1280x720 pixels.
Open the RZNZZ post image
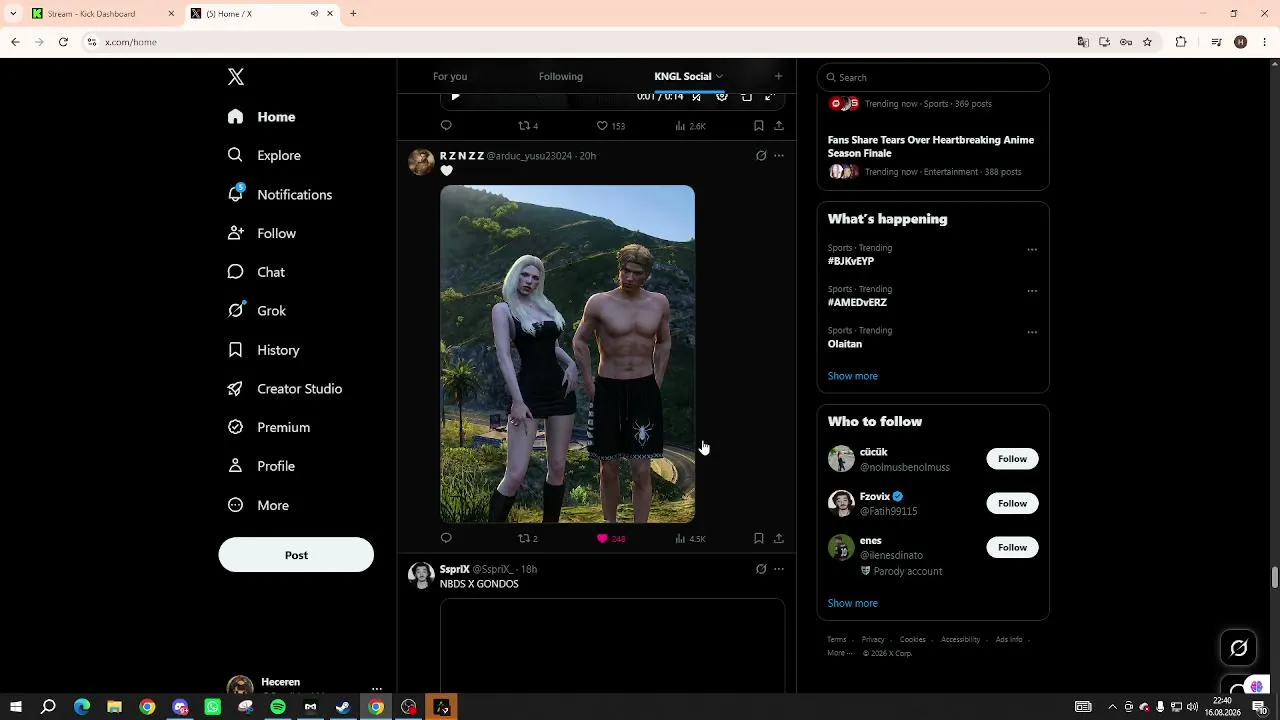(x=567, y=354)
